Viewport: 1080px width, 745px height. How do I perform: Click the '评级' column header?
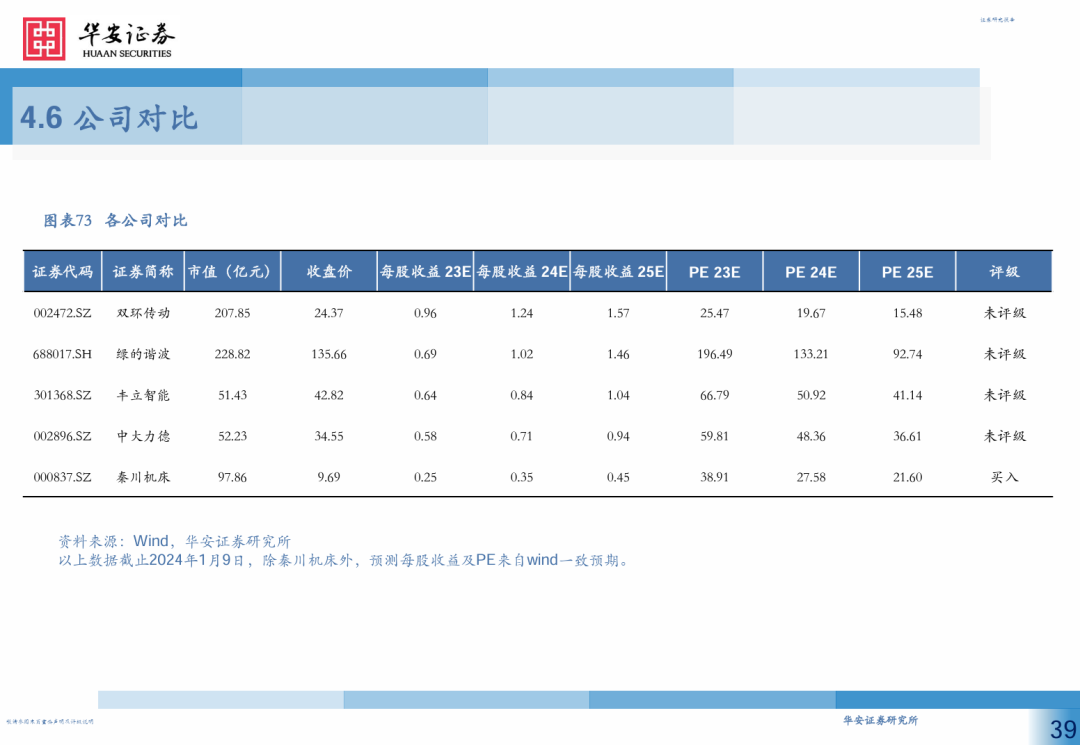[x=1004, y=271]
